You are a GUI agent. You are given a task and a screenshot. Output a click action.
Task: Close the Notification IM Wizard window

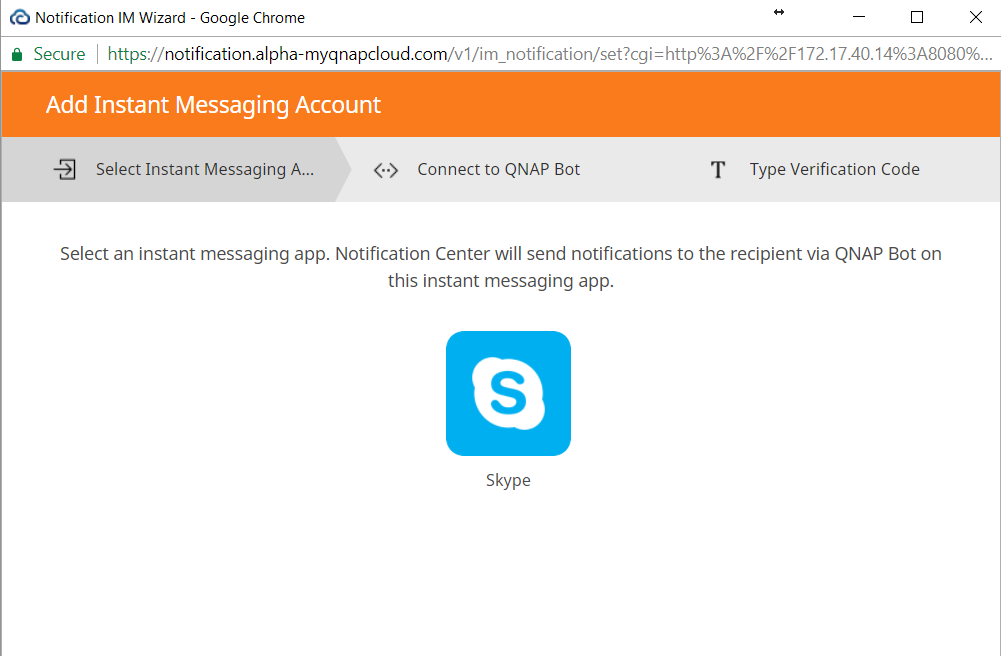(975, 17)
